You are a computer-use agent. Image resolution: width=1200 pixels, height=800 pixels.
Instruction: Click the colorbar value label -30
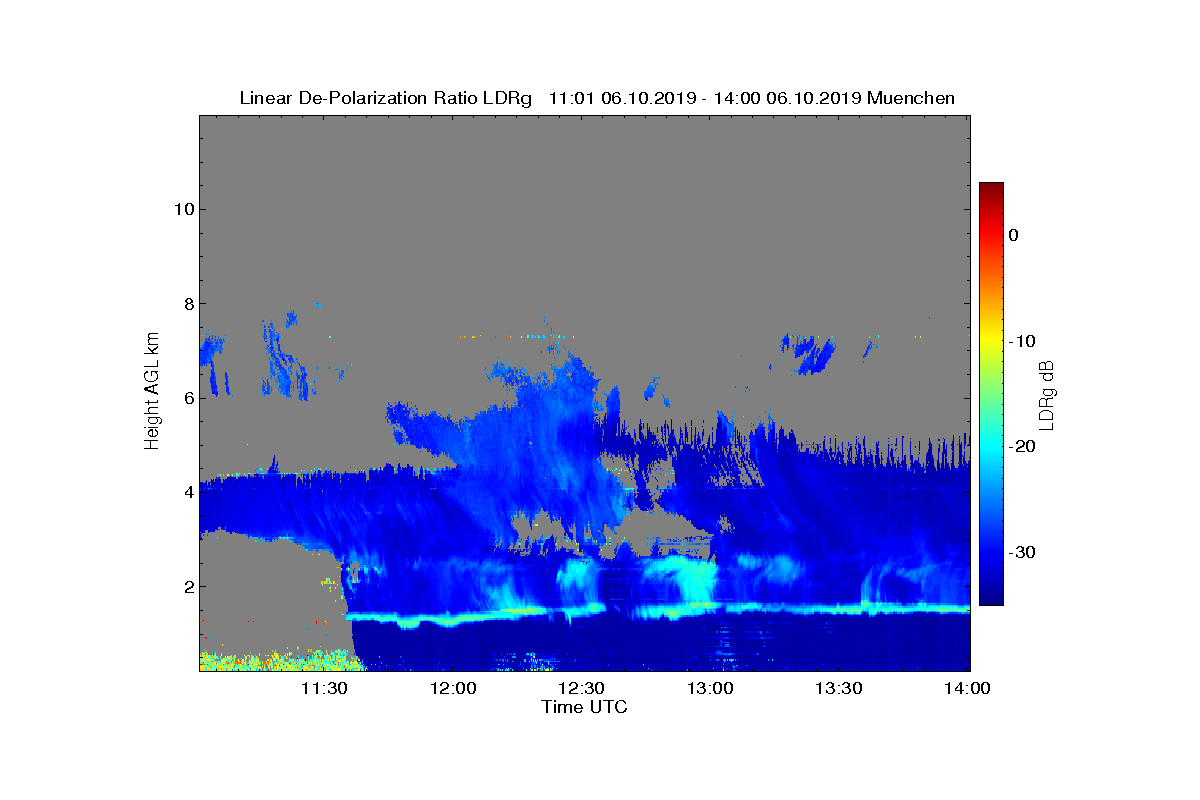(1022, 553)
